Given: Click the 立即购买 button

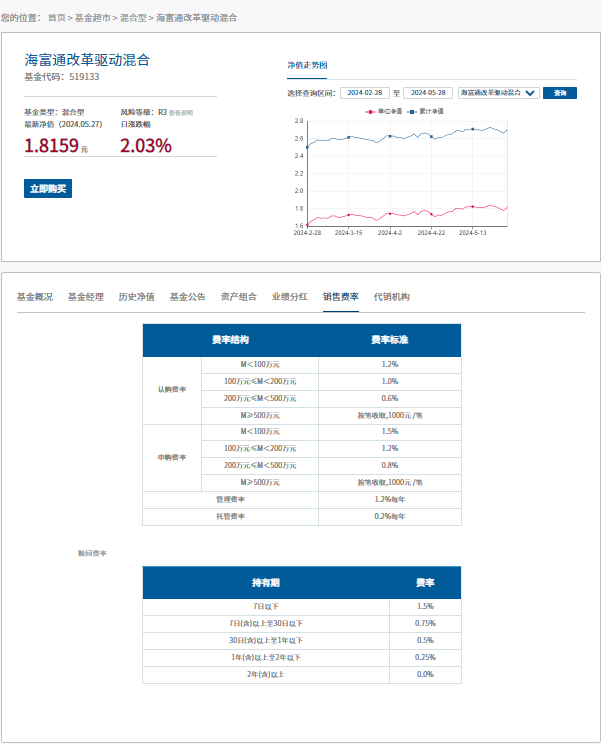Looking at the screenshot, I should pos(48,188).
